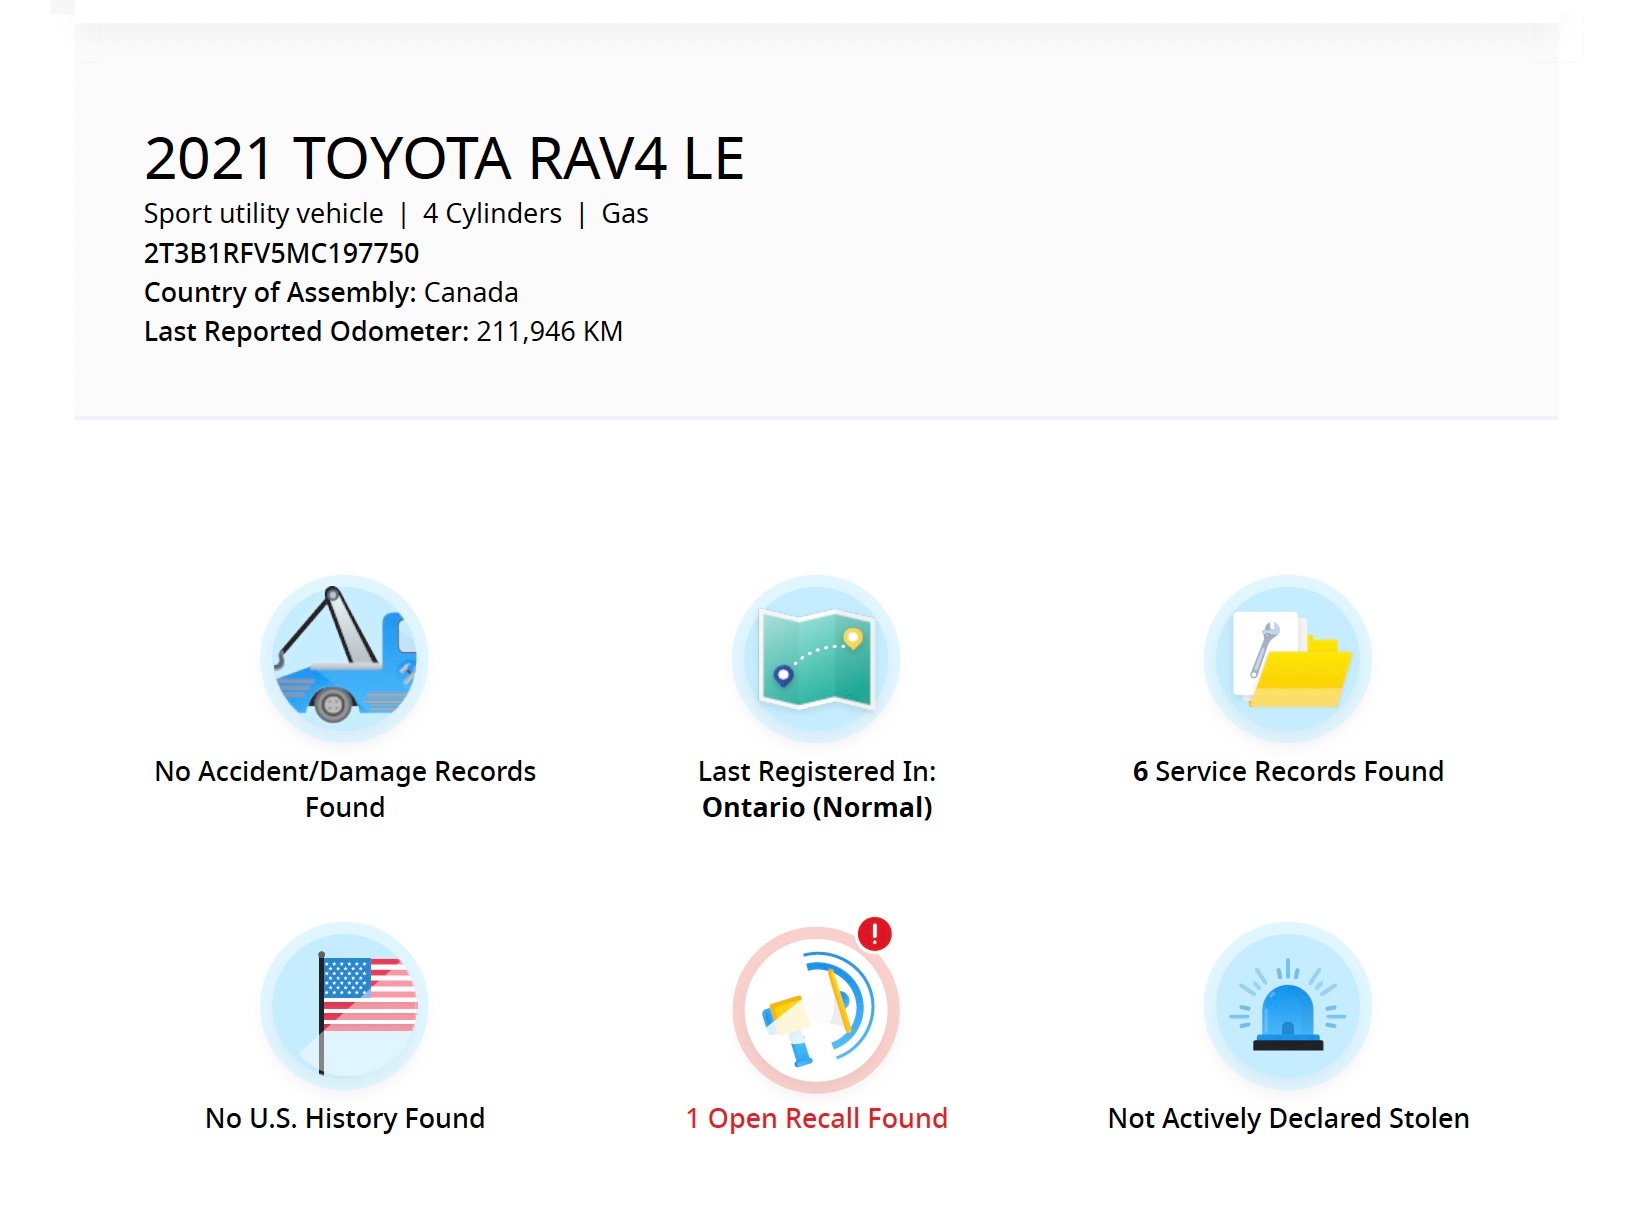
Task: Select the 'Canada' assembly value
Action: point(471,293)
